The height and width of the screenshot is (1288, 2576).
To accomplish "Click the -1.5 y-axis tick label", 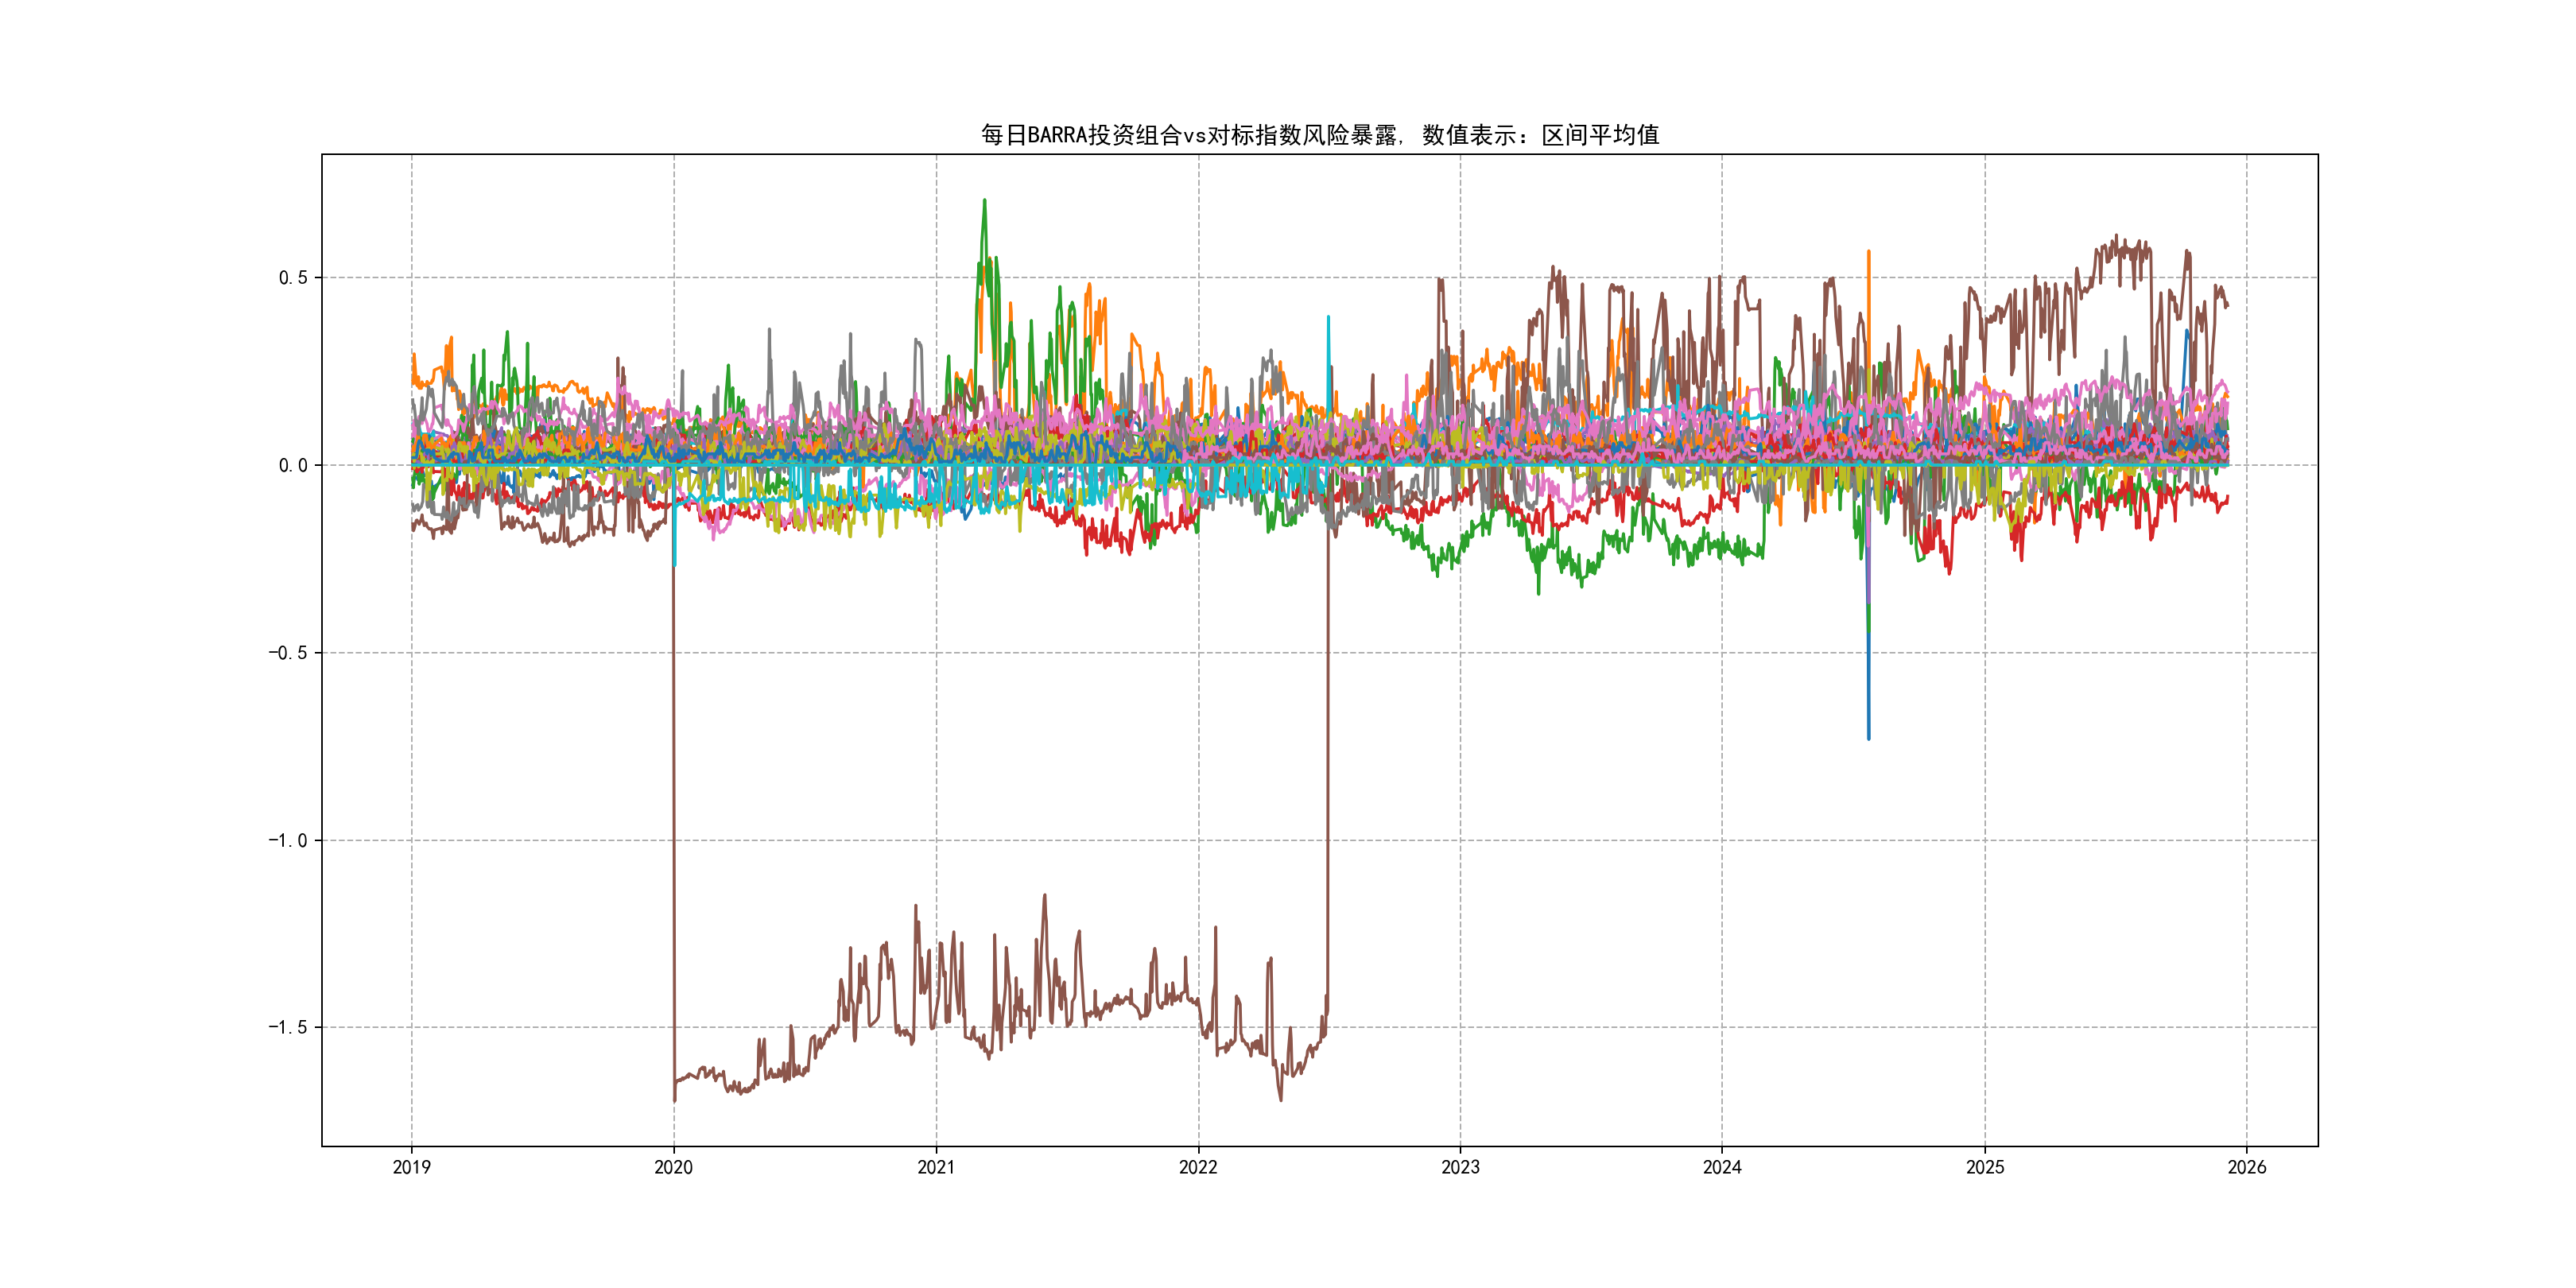I will (287, 1027).
